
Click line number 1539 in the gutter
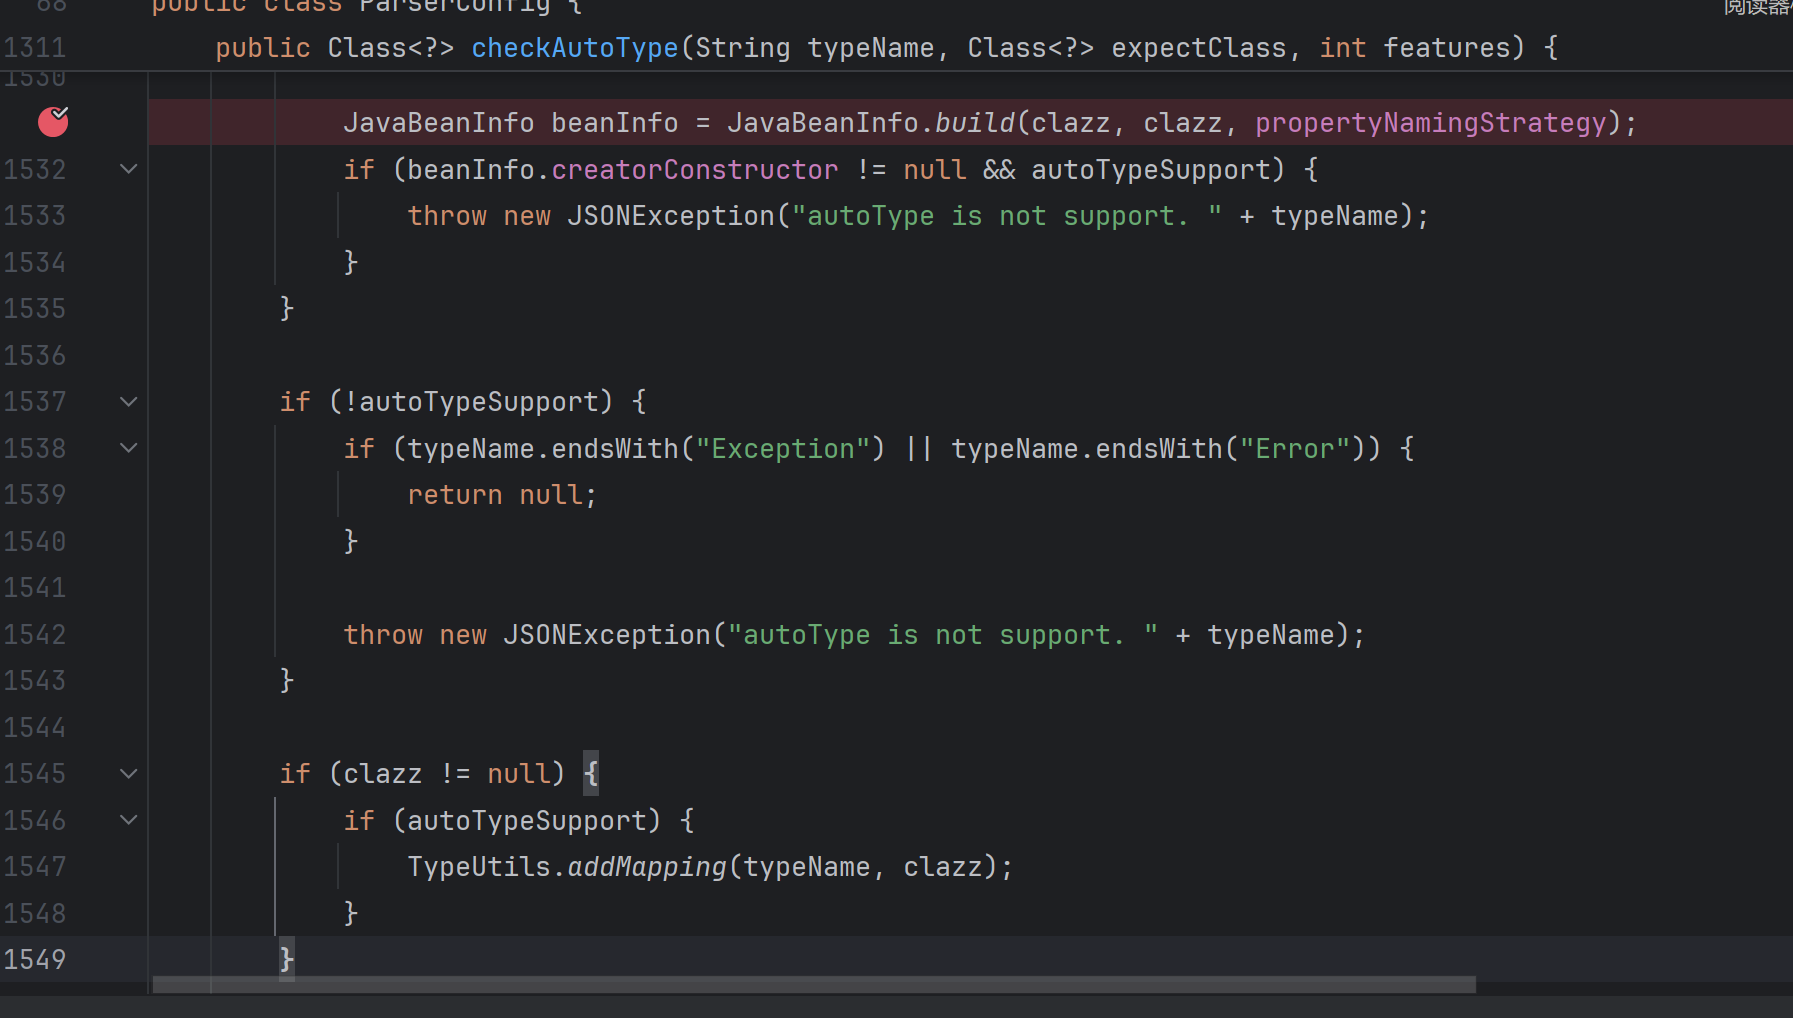(35, 495)
